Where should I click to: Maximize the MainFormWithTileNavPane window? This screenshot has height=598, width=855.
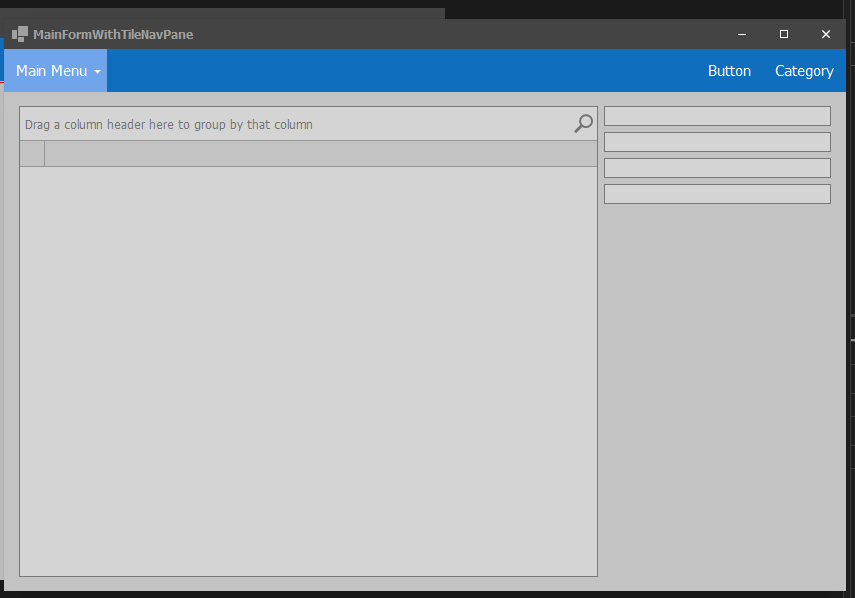pos(784,34)
